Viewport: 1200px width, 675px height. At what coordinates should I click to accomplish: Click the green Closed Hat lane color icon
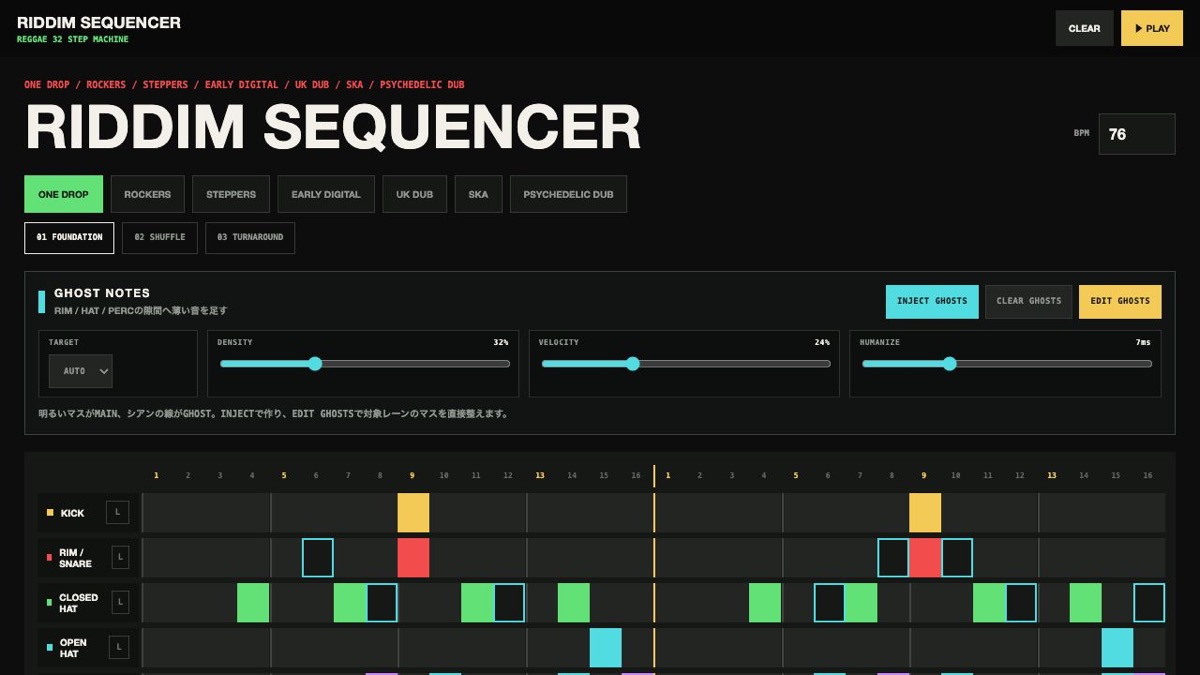50,603
